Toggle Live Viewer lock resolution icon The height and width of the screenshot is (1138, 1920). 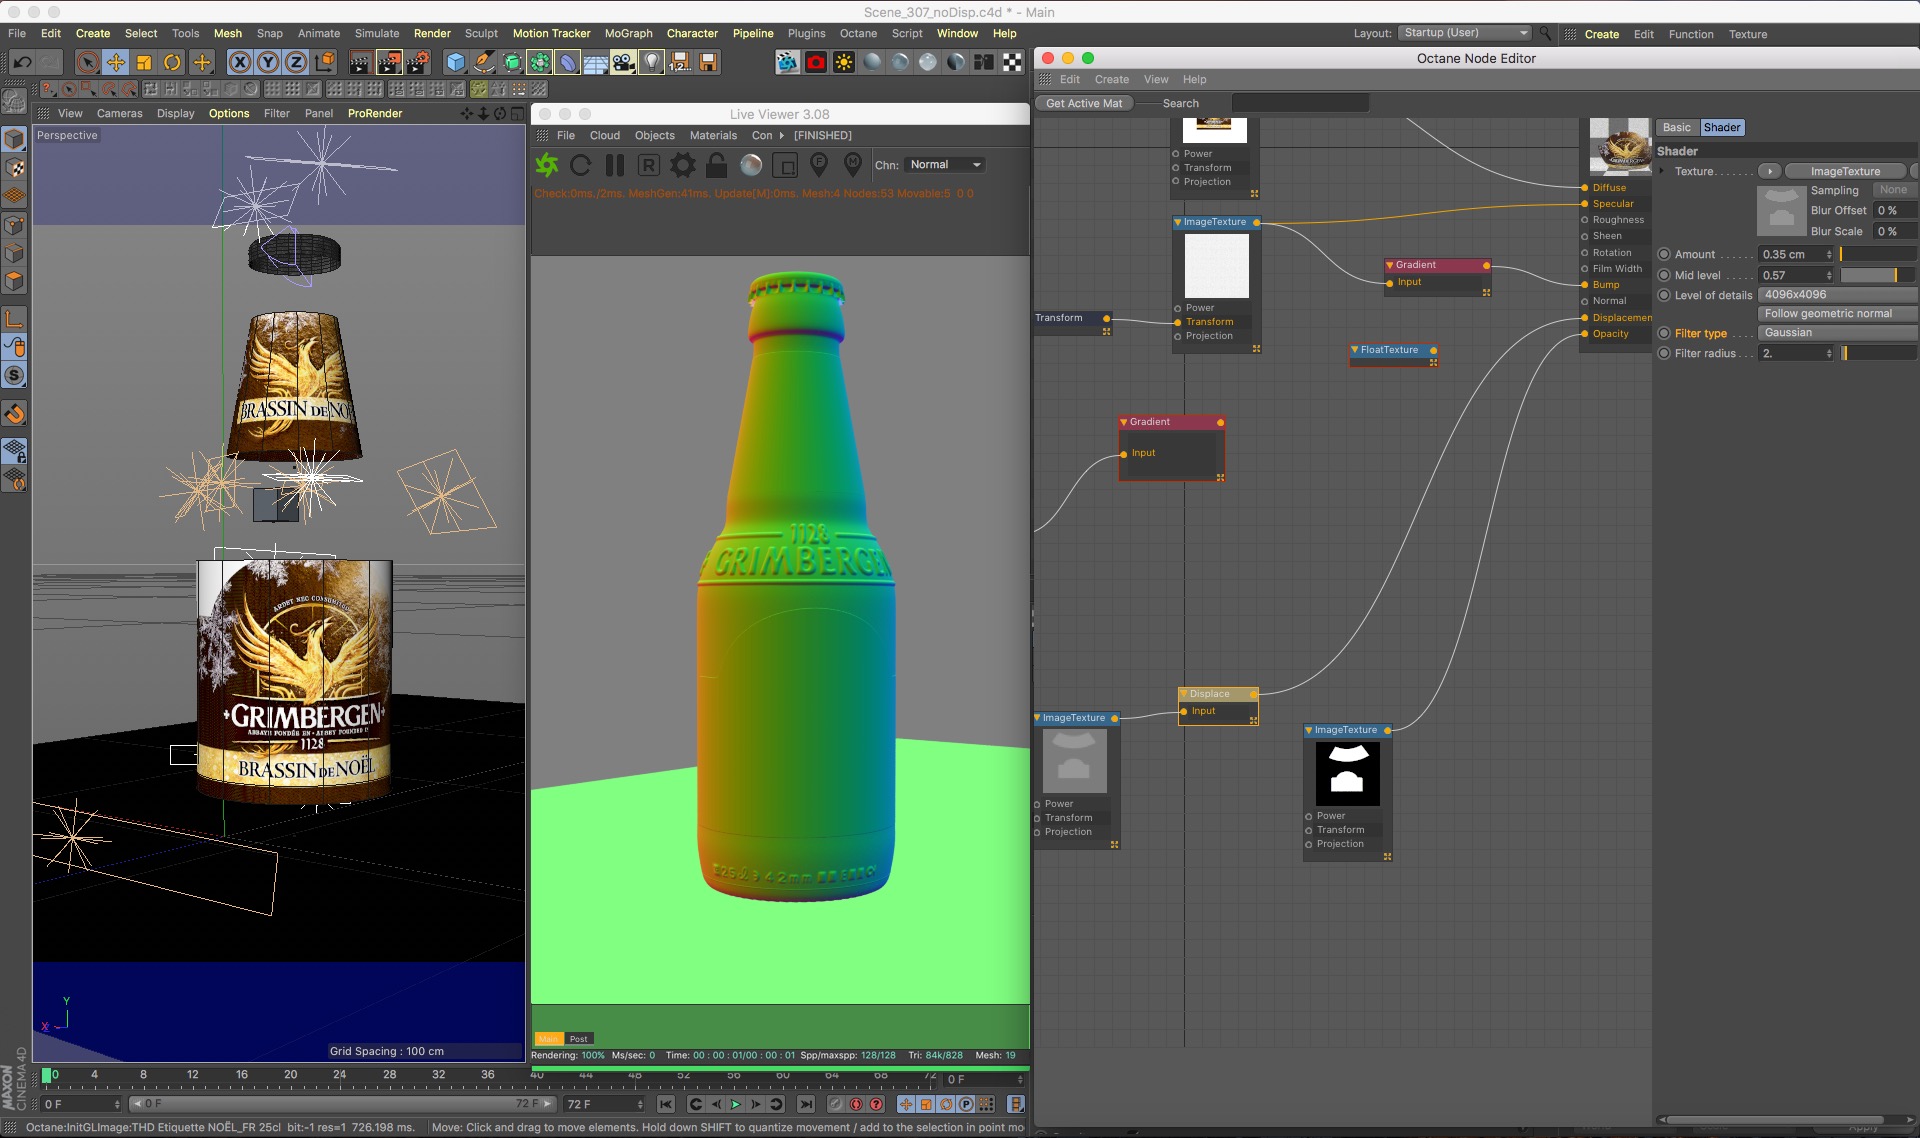point(716,165)
